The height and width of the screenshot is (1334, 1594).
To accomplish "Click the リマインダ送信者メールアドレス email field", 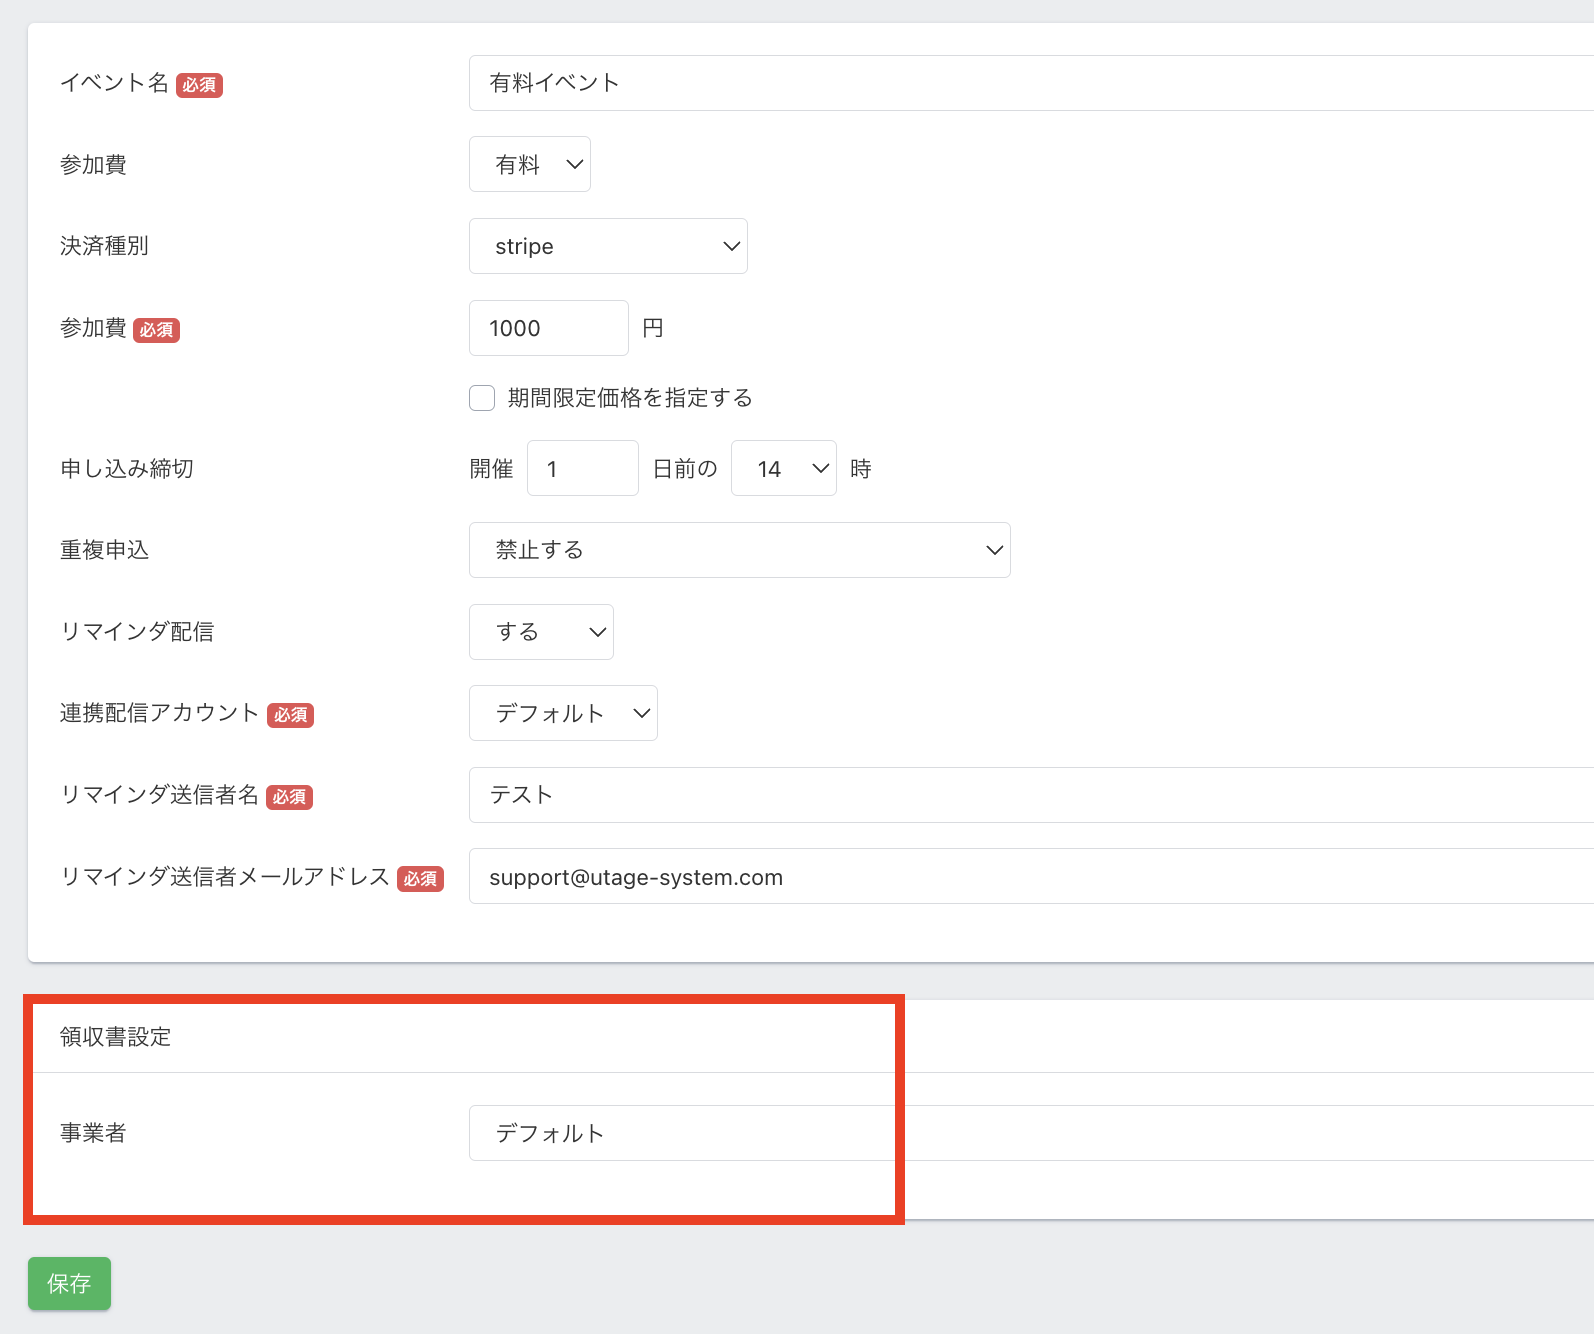I will pos(1030,877).
